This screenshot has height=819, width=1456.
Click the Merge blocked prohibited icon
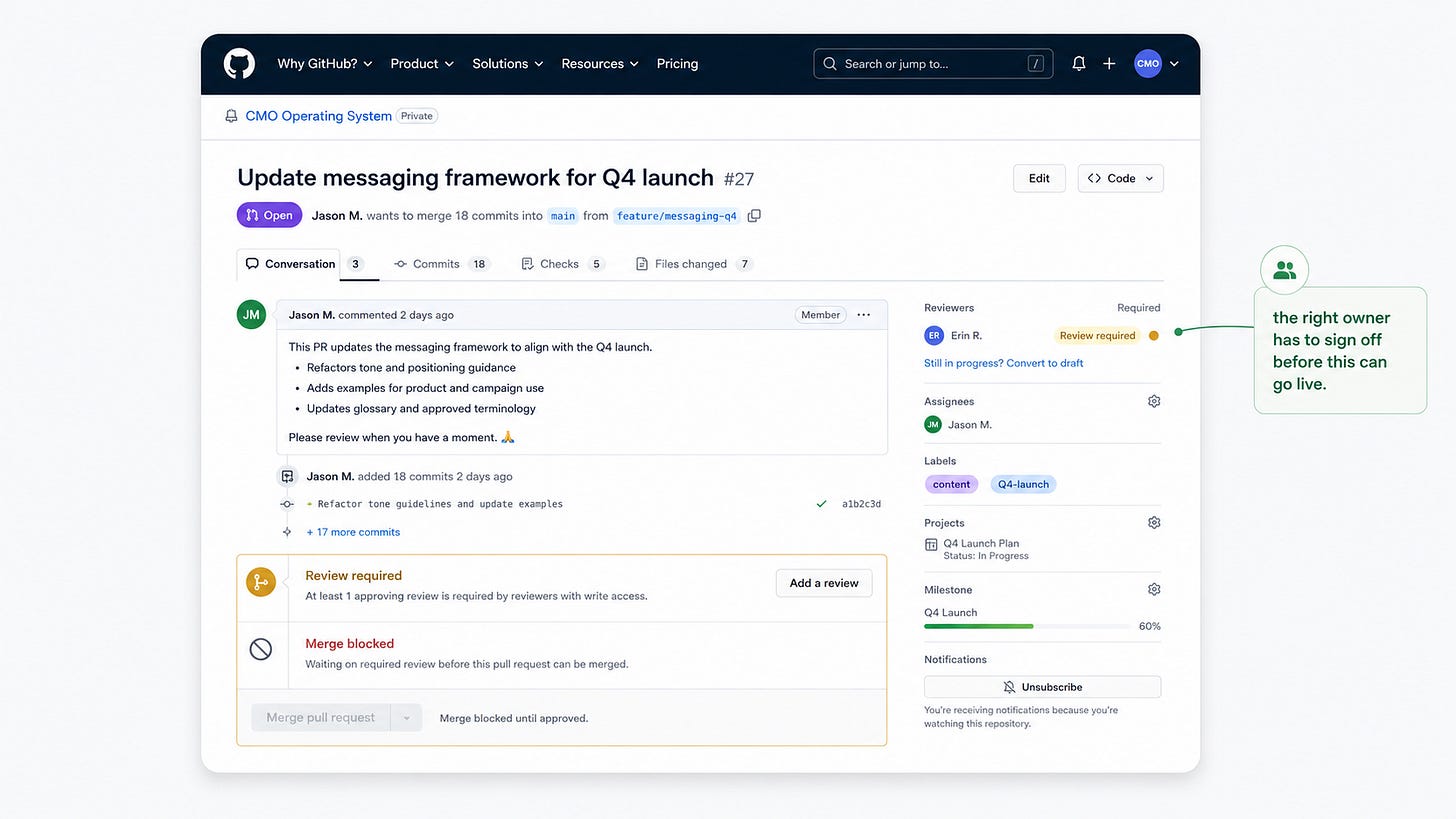point(261,650)
